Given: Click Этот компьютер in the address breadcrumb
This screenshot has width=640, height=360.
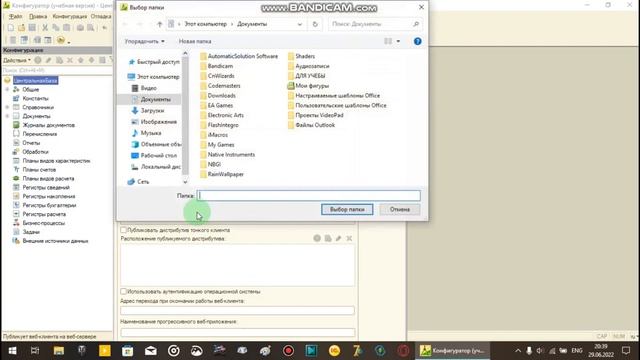Looking at the screenshot, I should coord(205,24).
